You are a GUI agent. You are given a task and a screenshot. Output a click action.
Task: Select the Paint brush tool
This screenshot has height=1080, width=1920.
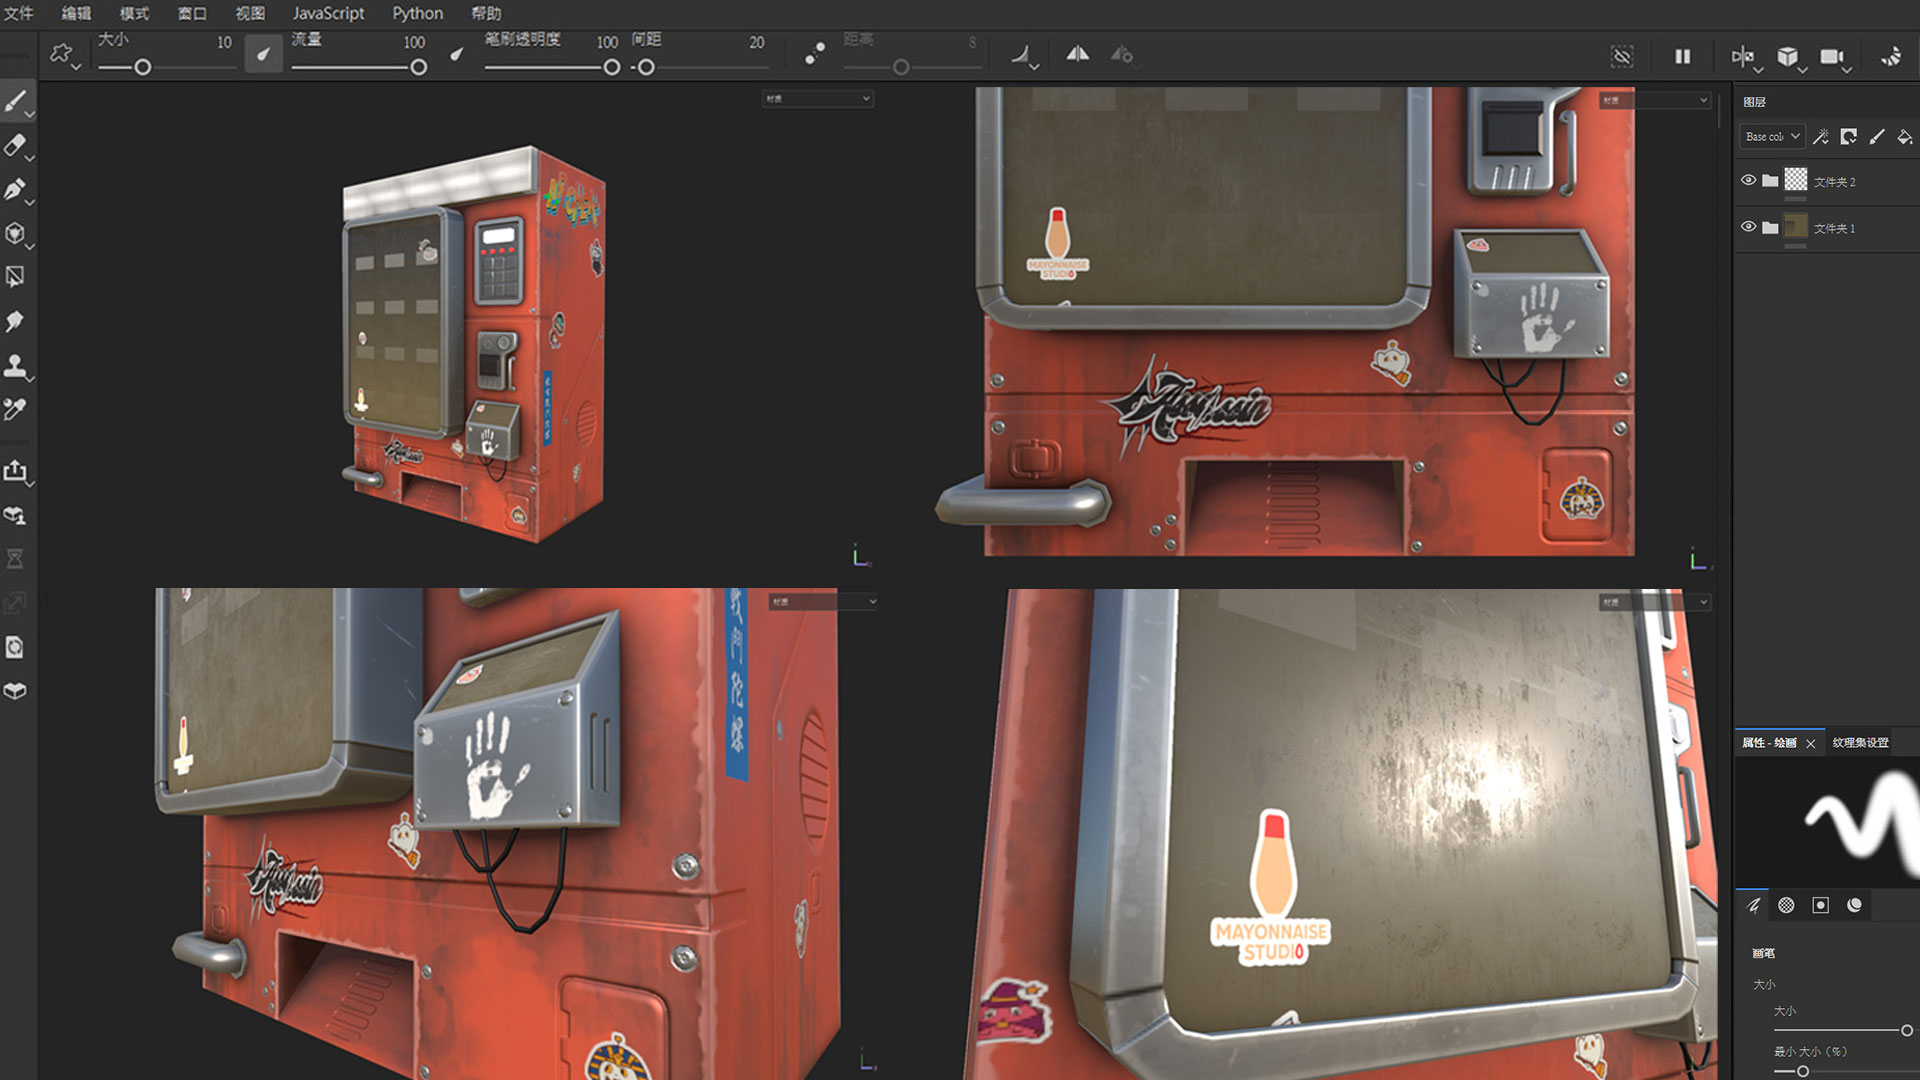tap(15, 101)
